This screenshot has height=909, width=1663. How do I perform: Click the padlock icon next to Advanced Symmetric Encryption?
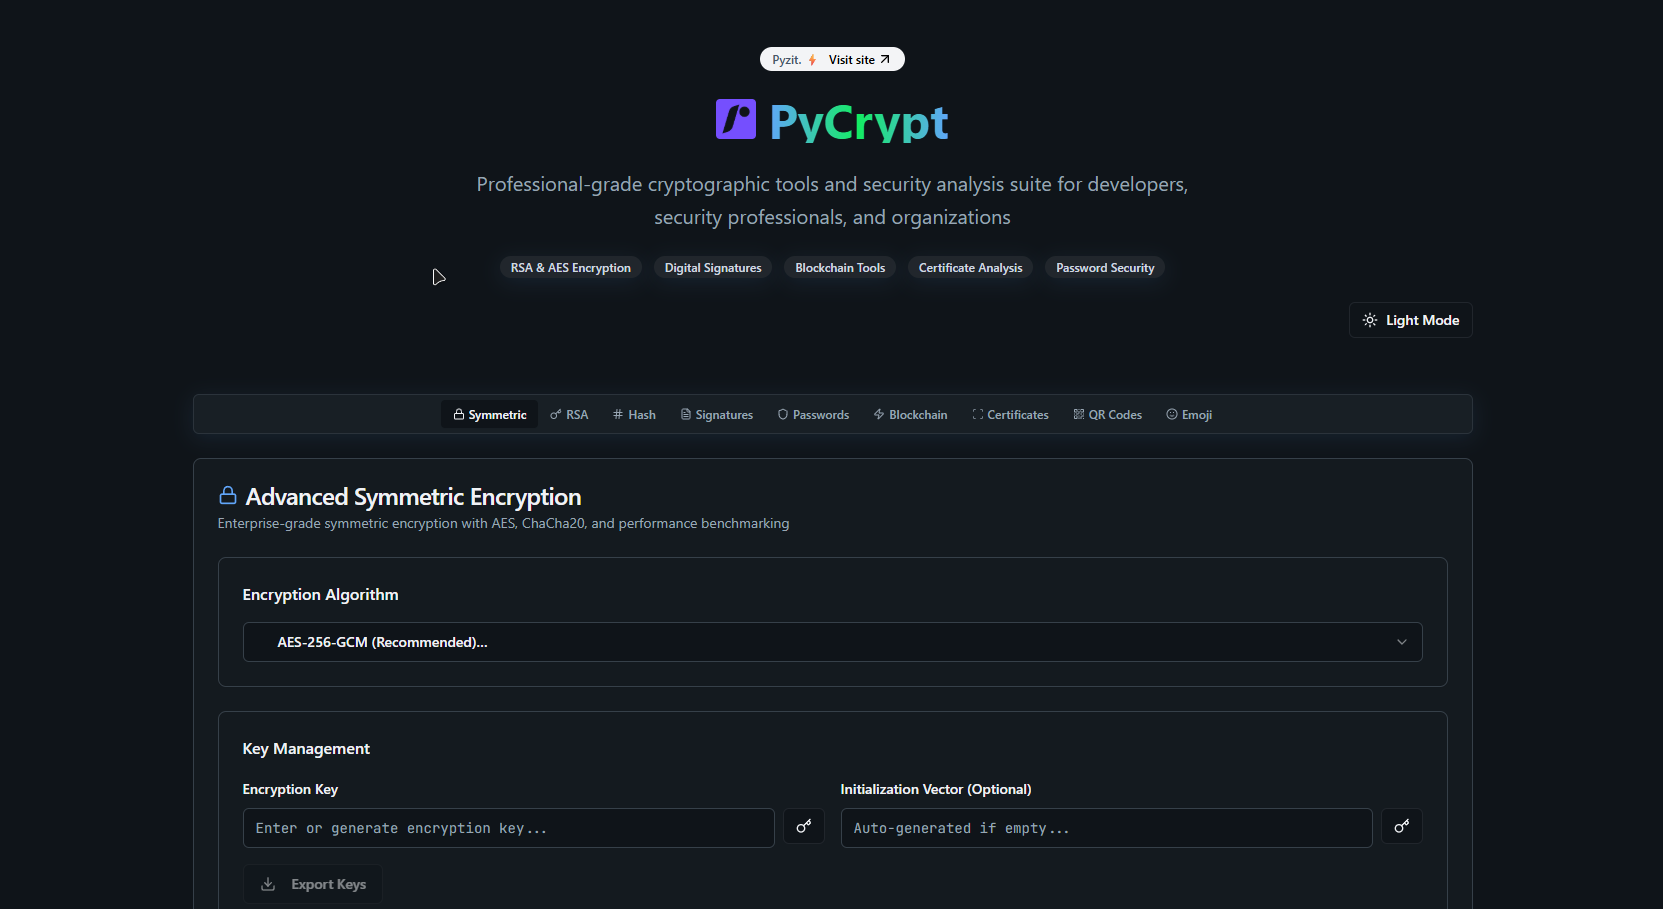point(228,496)
